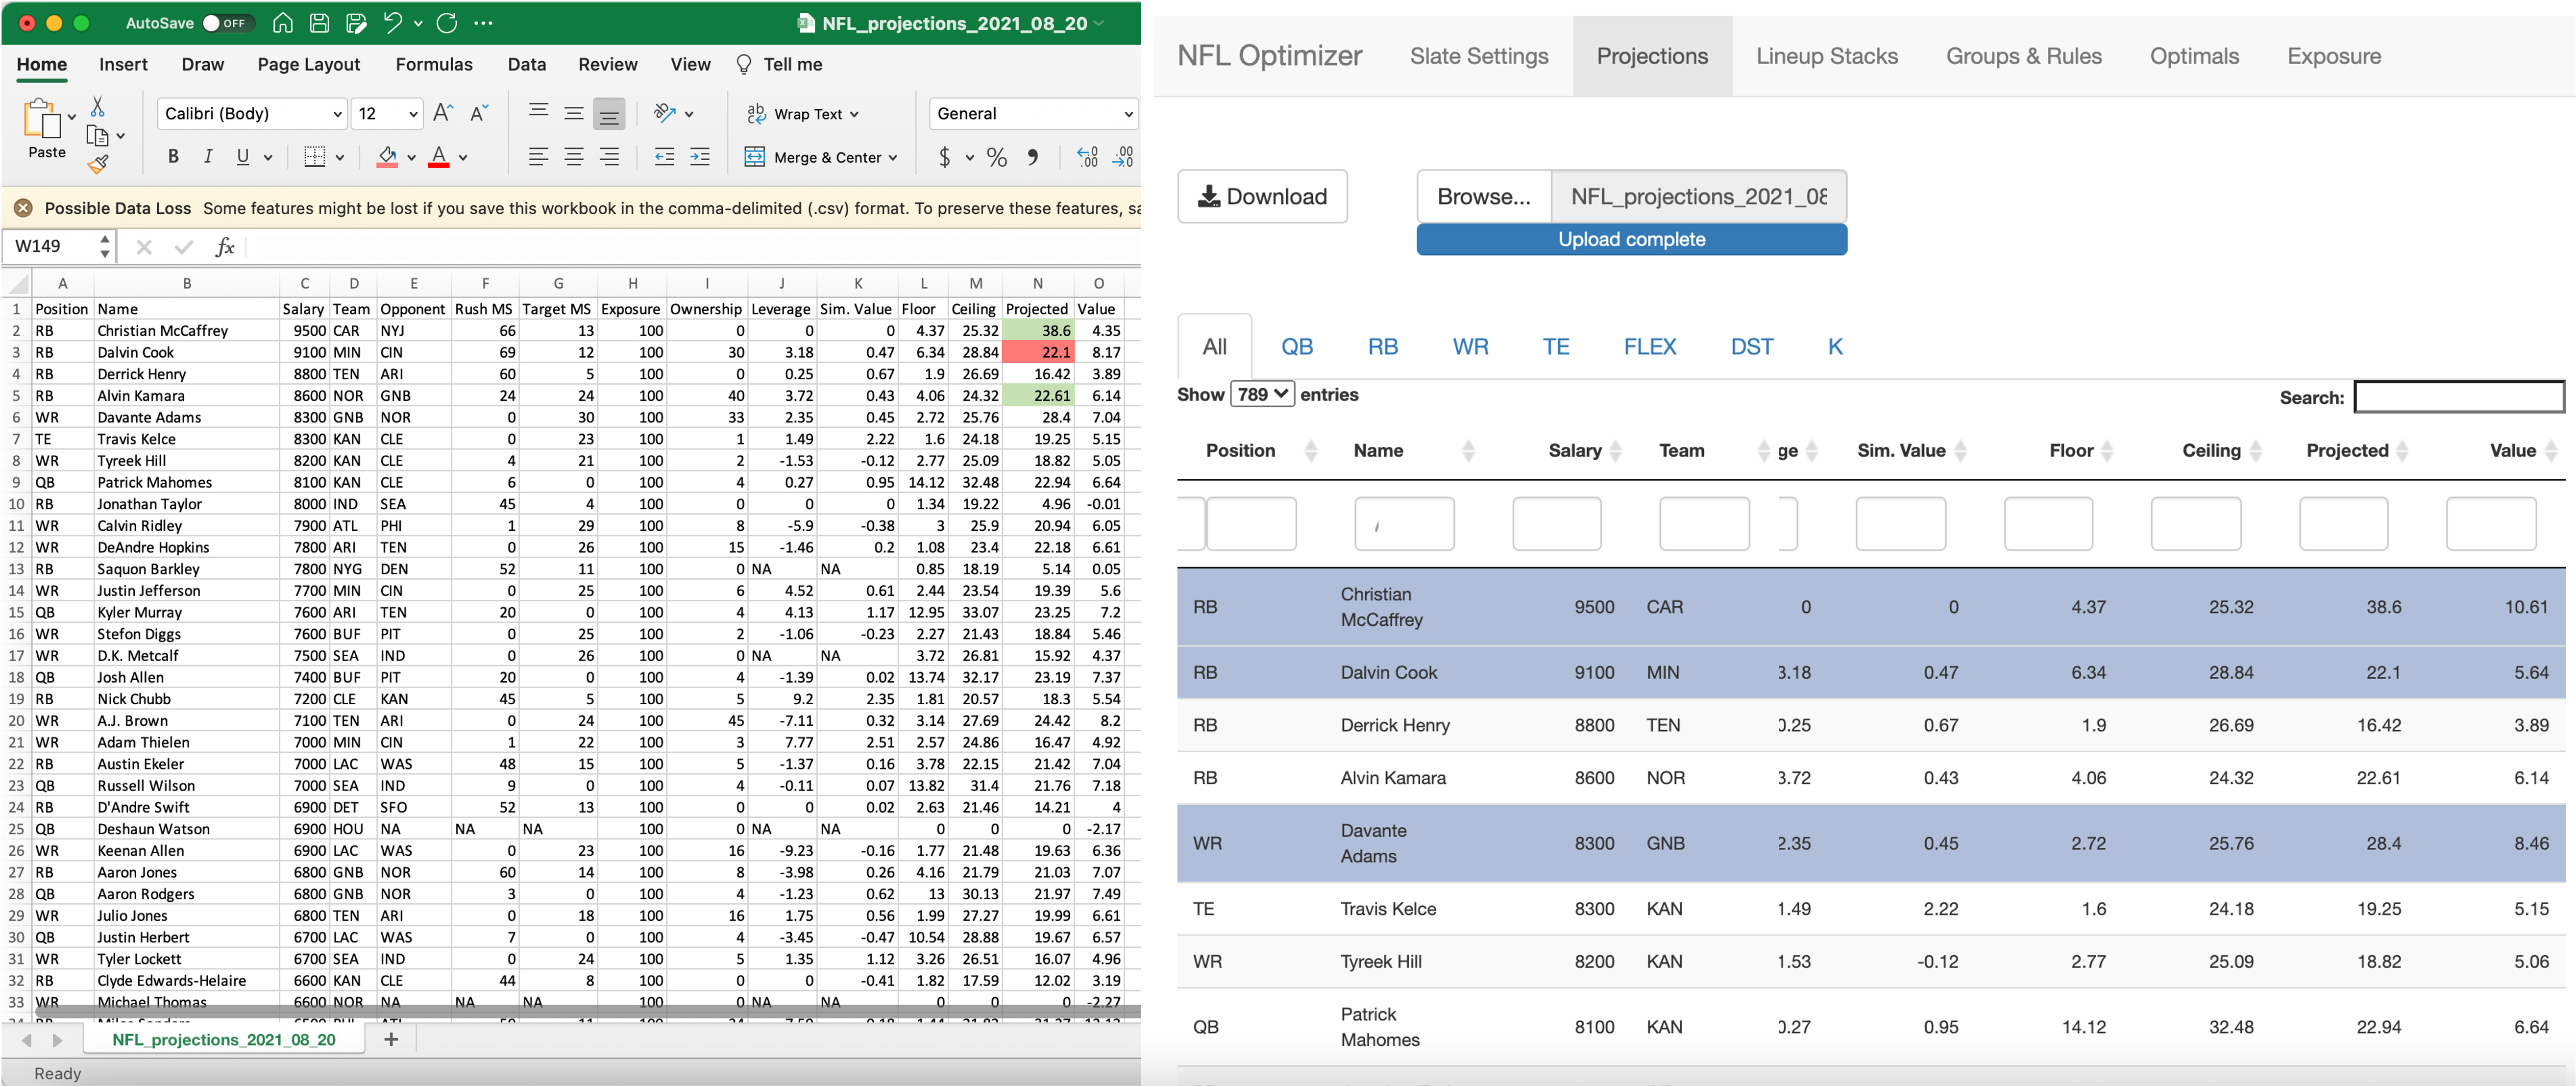Image resolution: width=2576 pixels, height=1087 pixels.
Task: Click the percent style icon
Action: click(997, 157)
